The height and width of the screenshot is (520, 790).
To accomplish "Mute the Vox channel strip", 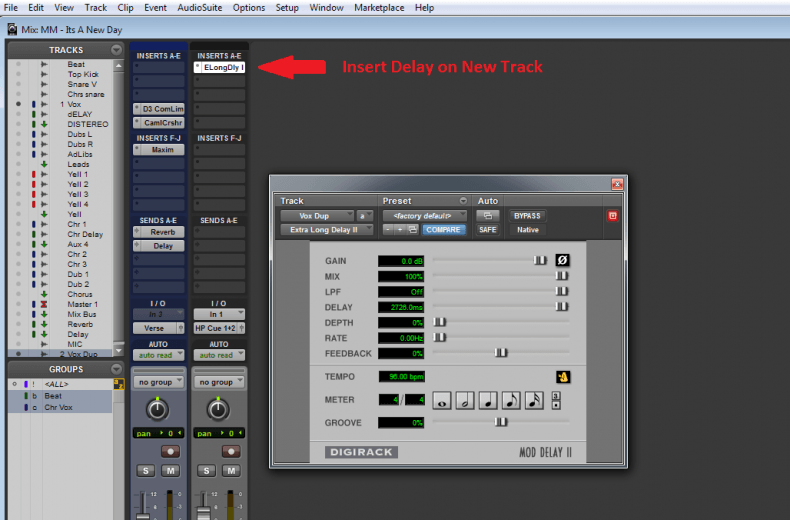I will click(x=171, y=471).
